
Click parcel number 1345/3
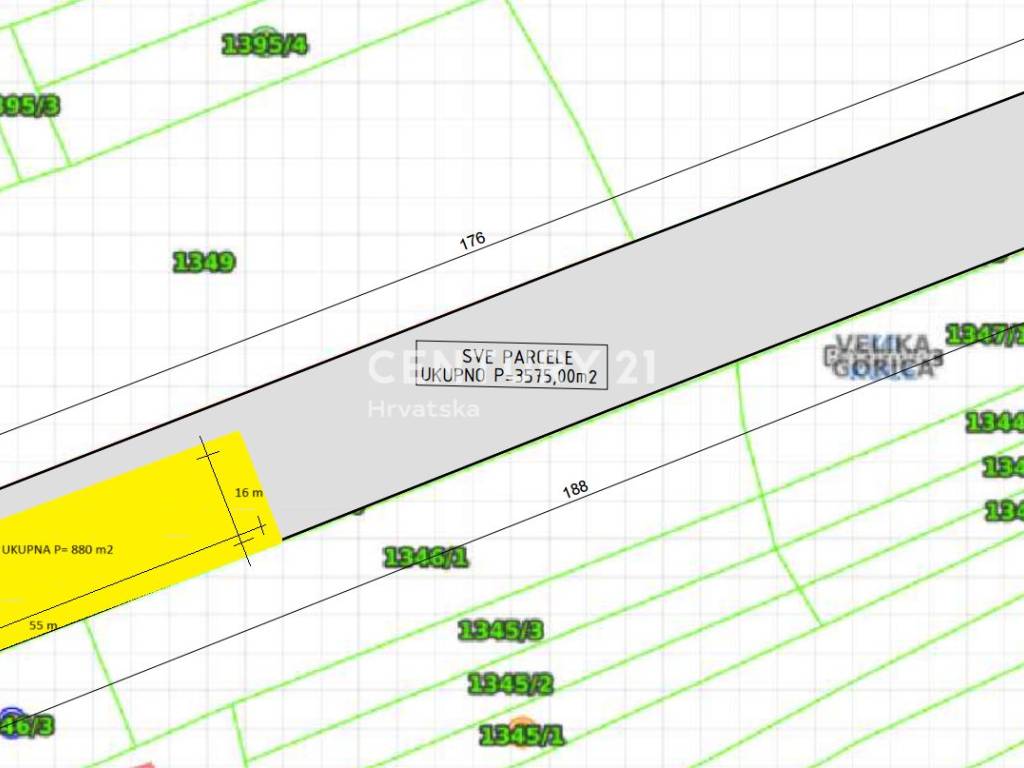click(x=500, y=630)
